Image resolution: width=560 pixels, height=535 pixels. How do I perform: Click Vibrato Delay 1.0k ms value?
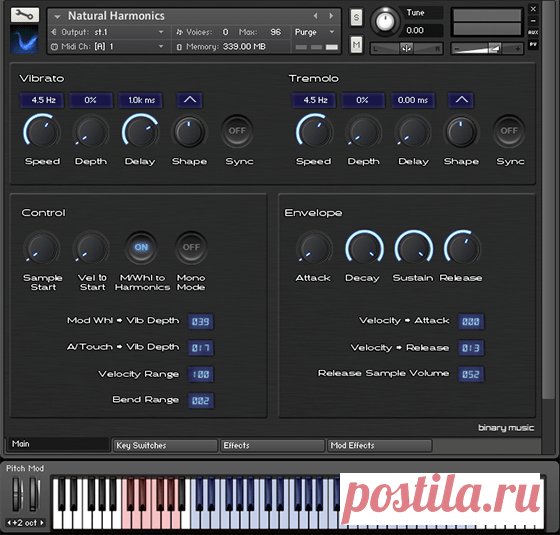140,100
